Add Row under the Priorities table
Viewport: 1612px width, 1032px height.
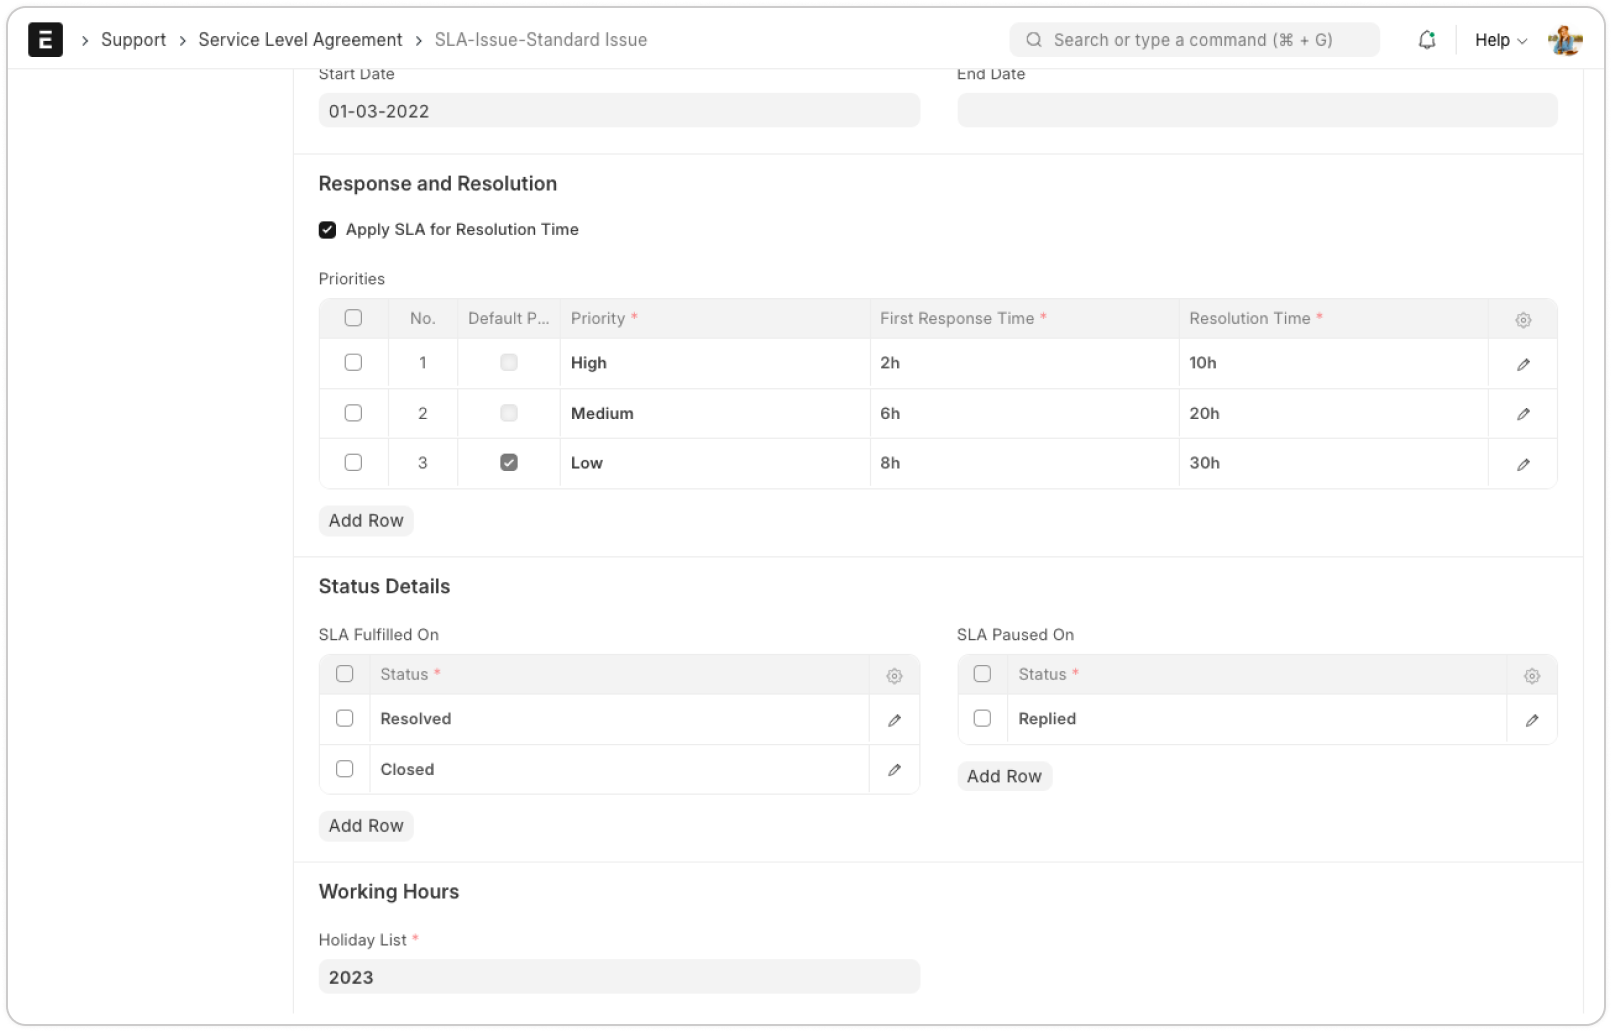(x=366, y=521)
